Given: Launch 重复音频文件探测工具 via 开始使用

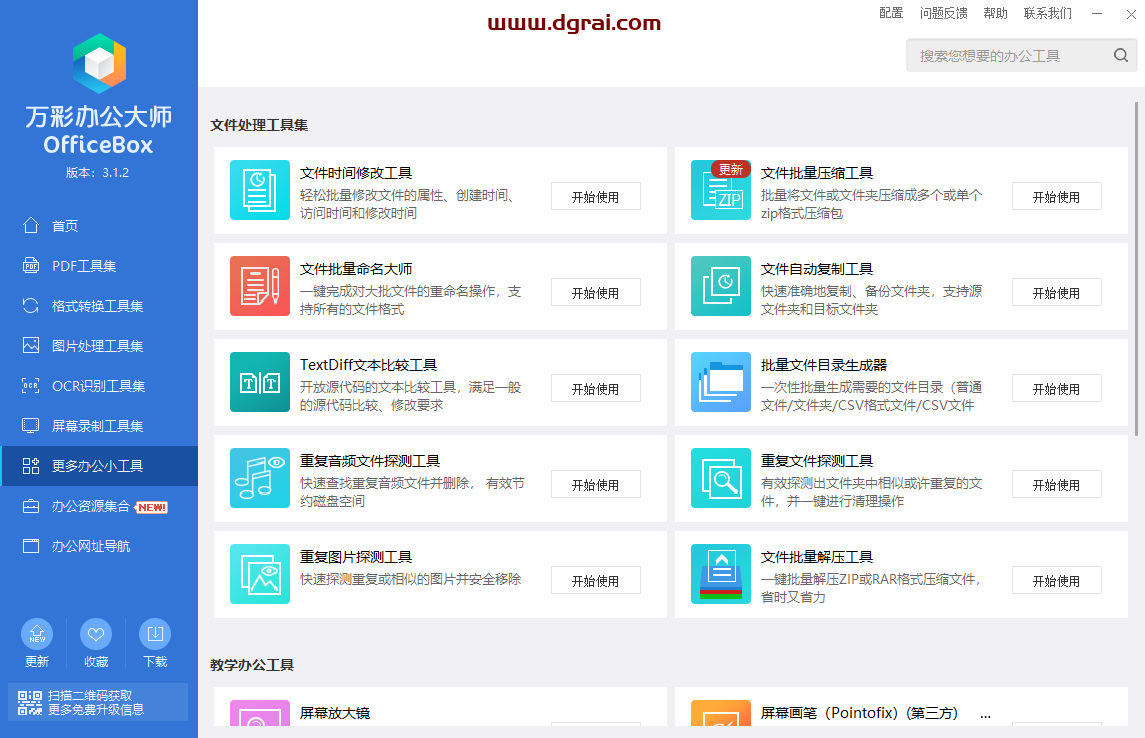Looking at the screenshot, I should (x=596, y=485).
